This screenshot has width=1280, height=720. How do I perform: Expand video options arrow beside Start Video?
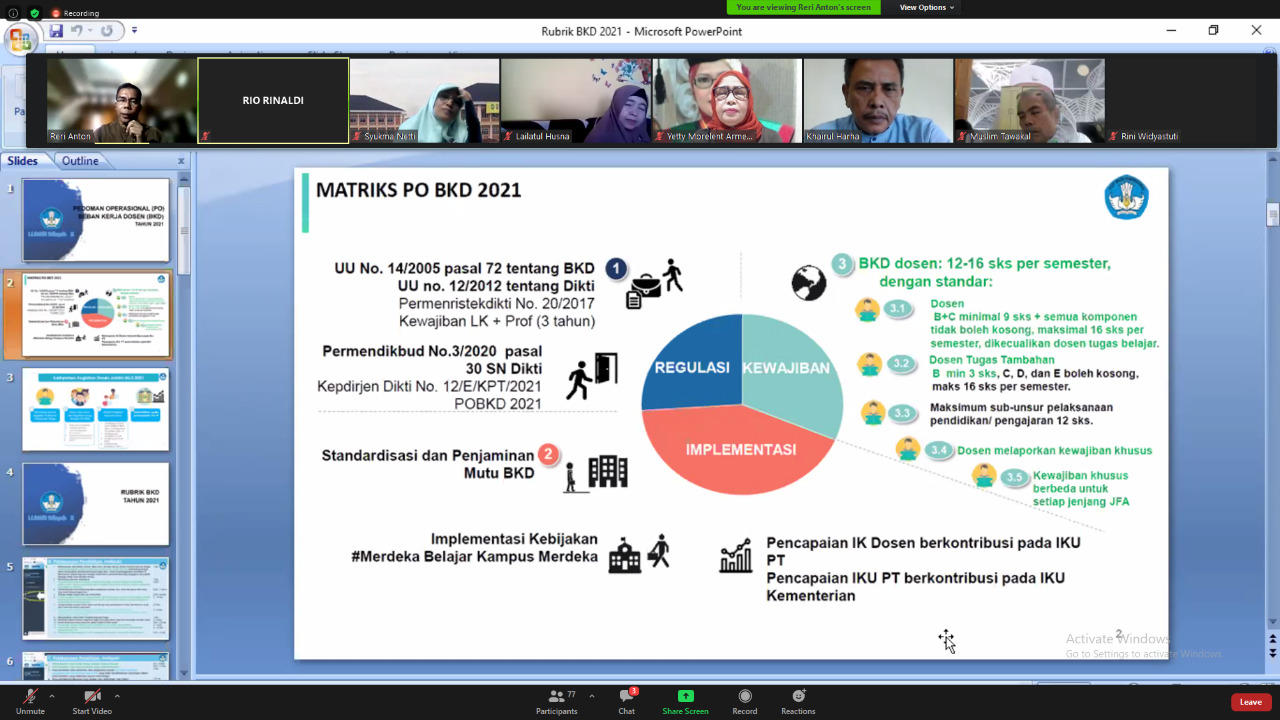pos(117,696)
